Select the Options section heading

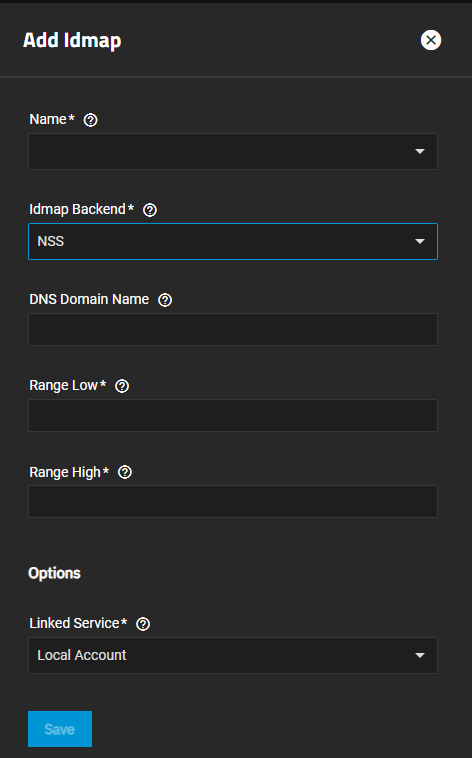click(x=54, y=573)
